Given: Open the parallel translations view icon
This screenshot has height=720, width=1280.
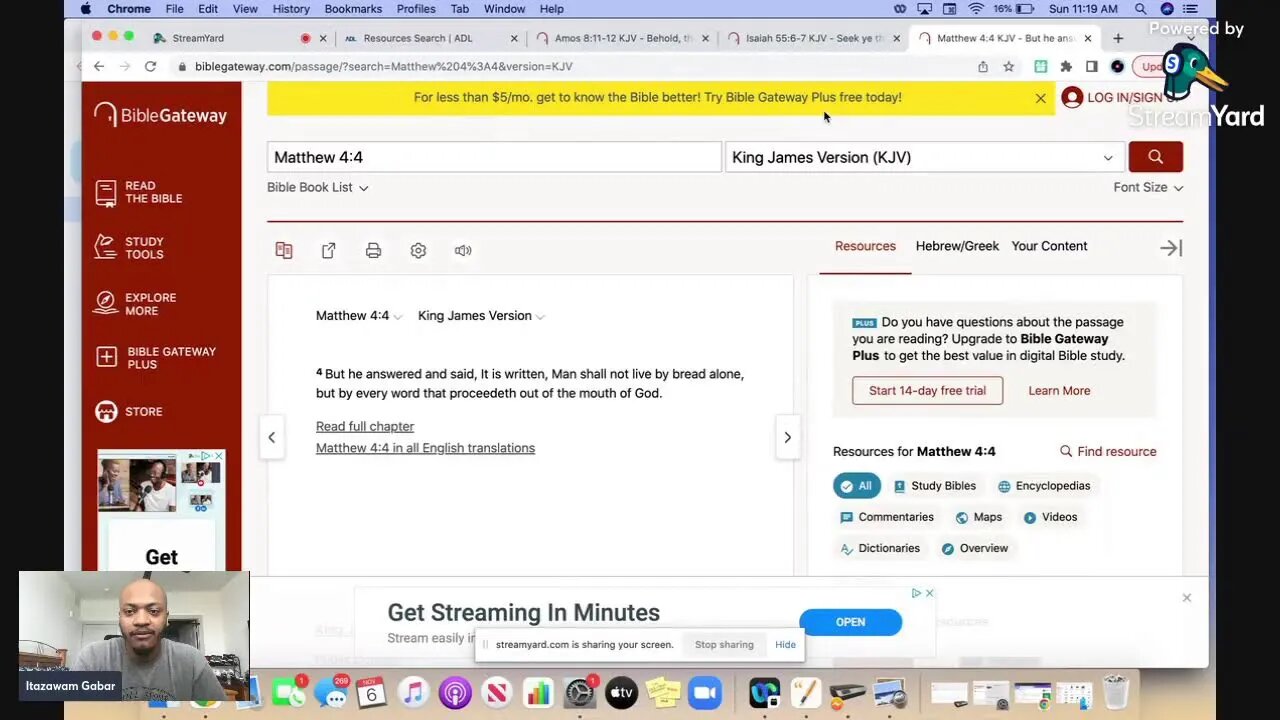Looking at the screenshot, I should coord(284,250).
